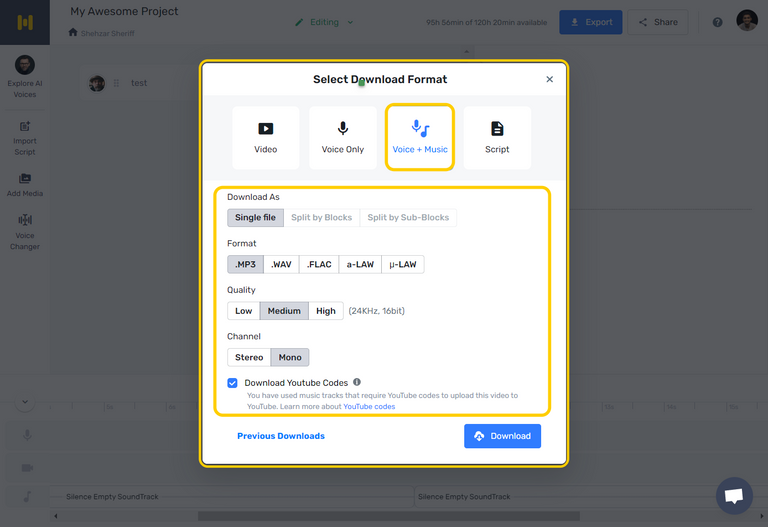Open the Previous Downloads link
Image resolution: width=768 pixels, height=527 pixels.
click(281, 436)
